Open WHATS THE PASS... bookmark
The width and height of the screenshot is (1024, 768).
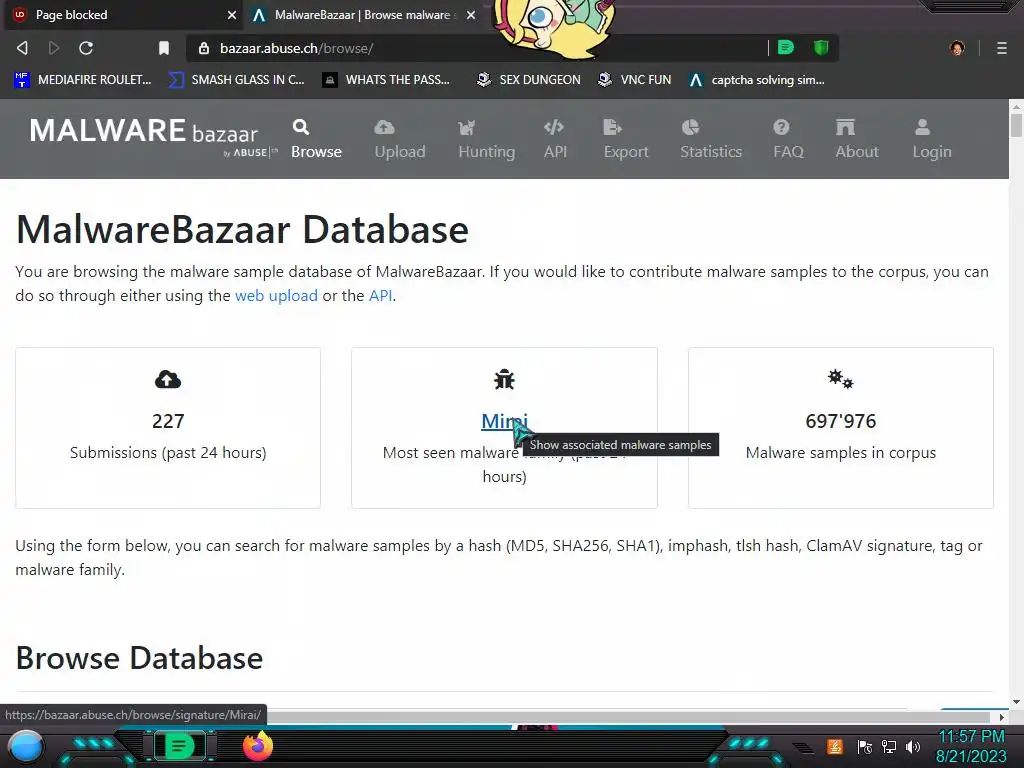pyautogui.click(x=386, y=80)
